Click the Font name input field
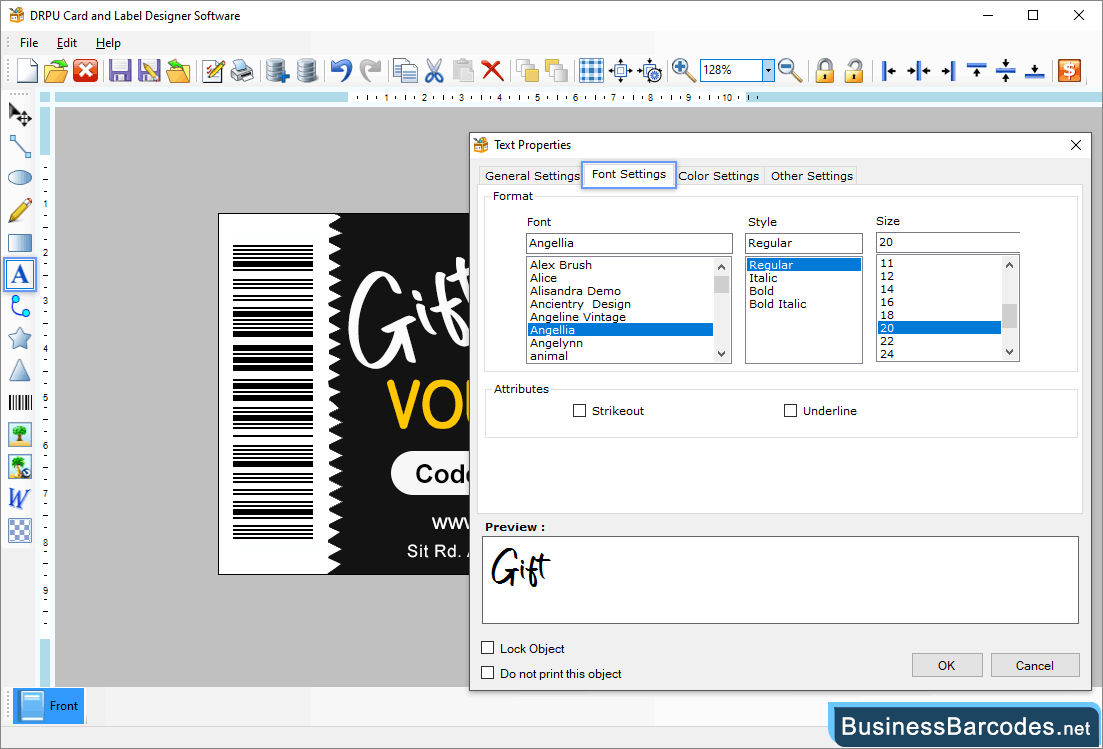This screenshot has height=749, width=1103. click(629, 243)
